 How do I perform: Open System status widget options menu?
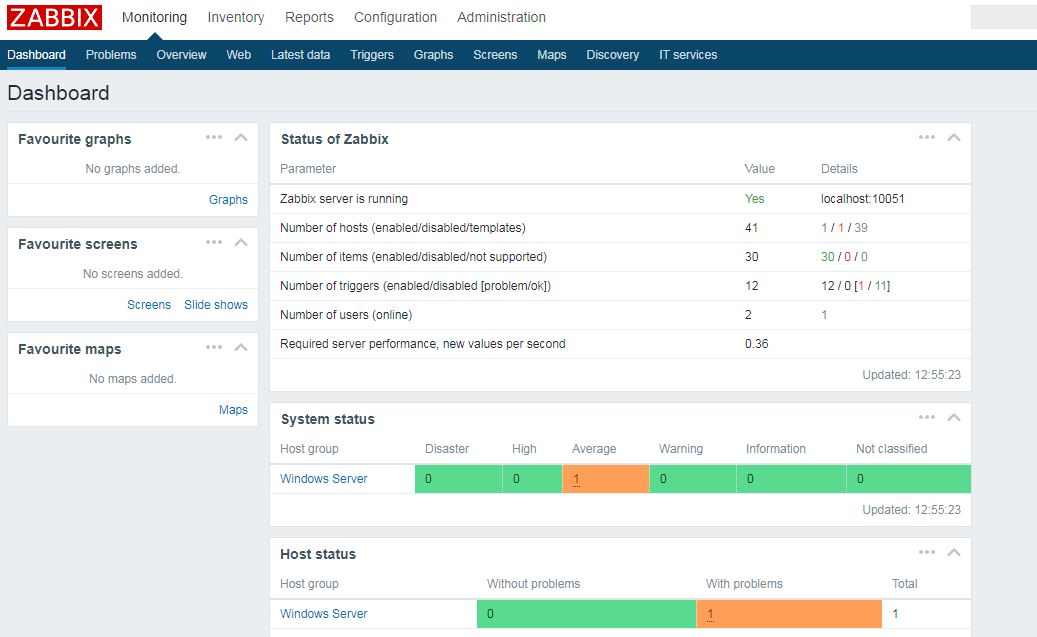tap(927, 417)
